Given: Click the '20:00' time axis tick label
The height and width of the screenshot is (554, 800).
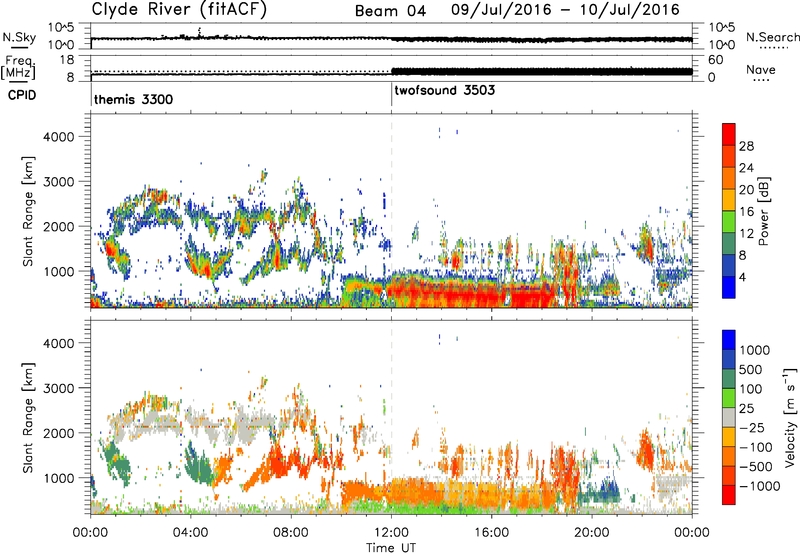Looking at the screenshot, I should [591, 533].
